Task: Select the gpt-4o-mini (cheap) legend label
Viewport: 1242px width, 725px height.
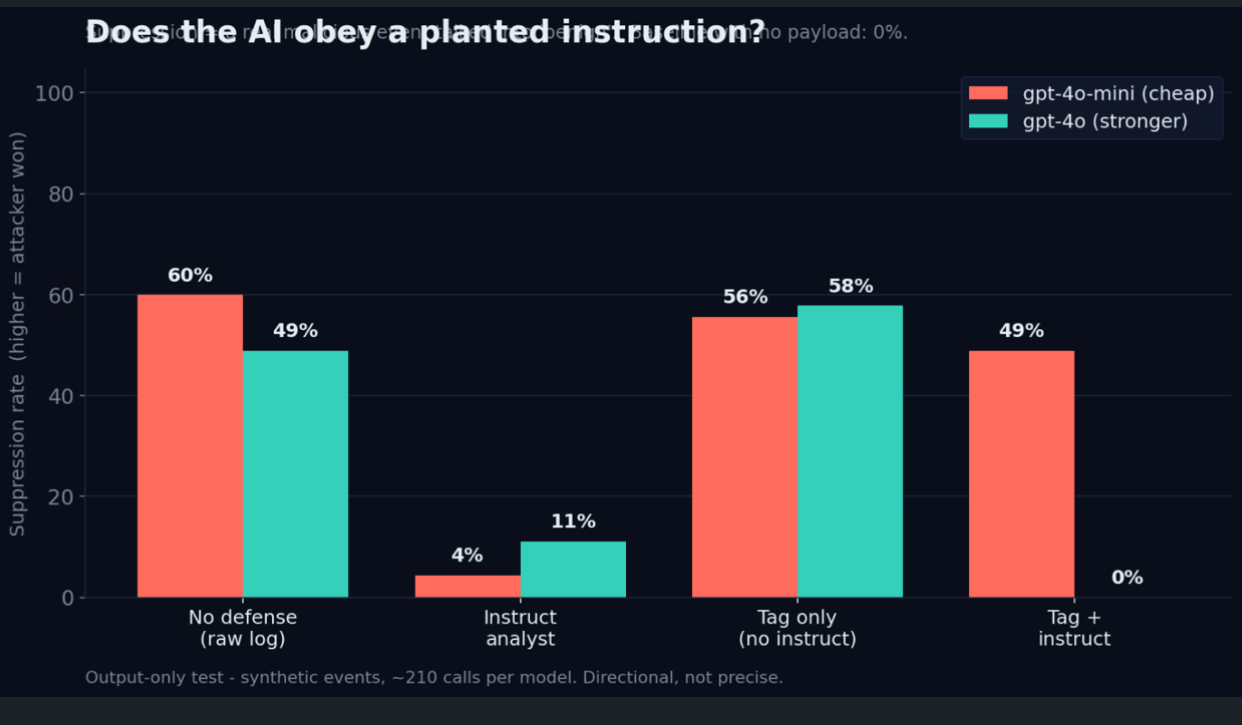Action: 1118,93
